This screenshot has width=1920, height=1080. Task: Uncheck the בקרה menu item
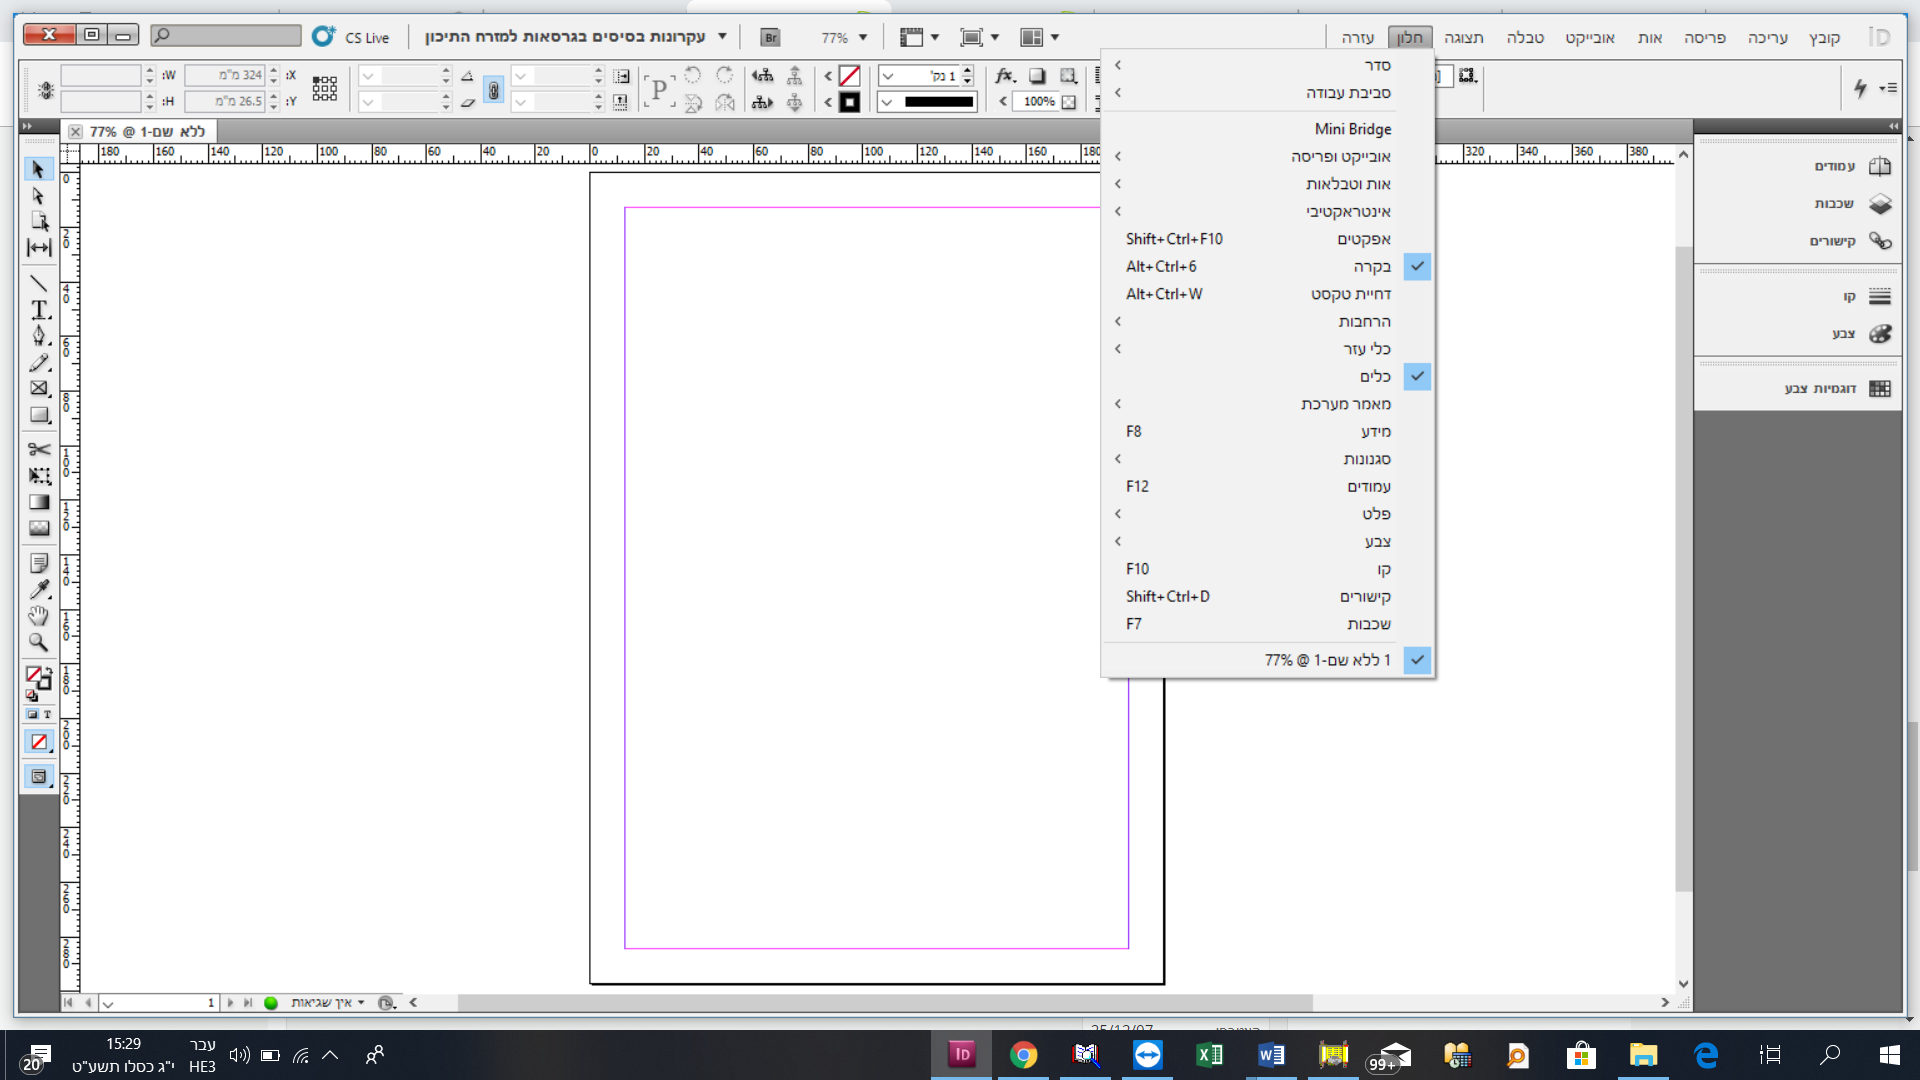tap(1372, 266)
